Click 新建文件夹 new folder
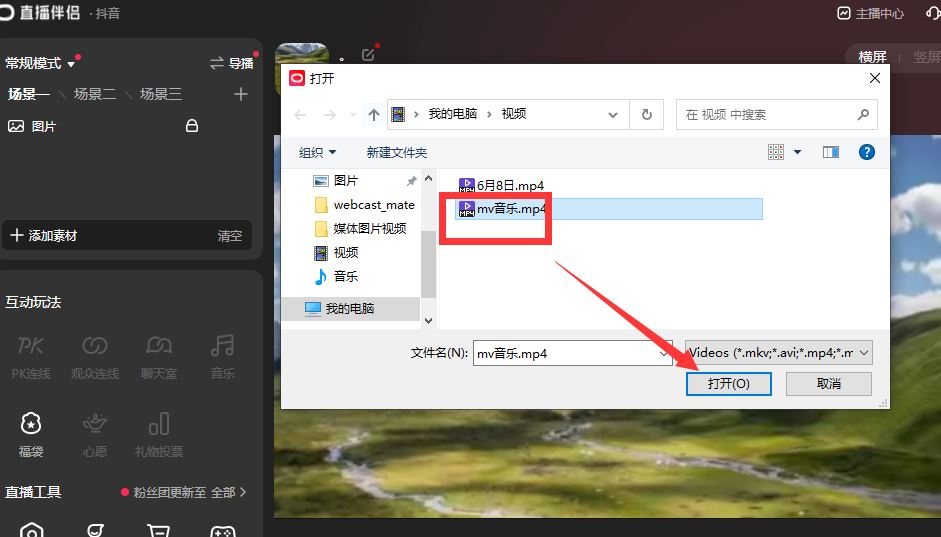This screenshot has width=941, height=537. 397,152
